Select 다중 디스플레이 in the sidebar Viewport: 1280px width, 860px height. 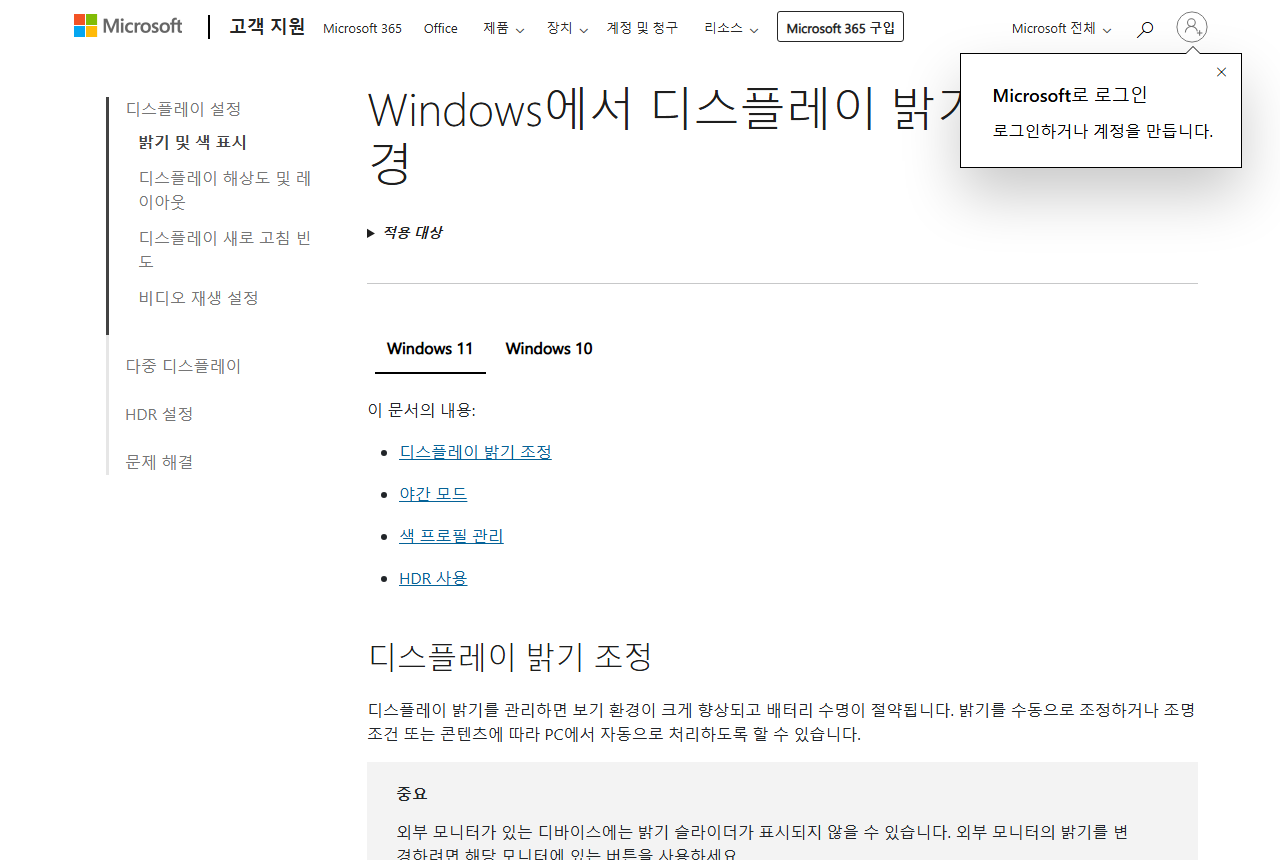183,366
